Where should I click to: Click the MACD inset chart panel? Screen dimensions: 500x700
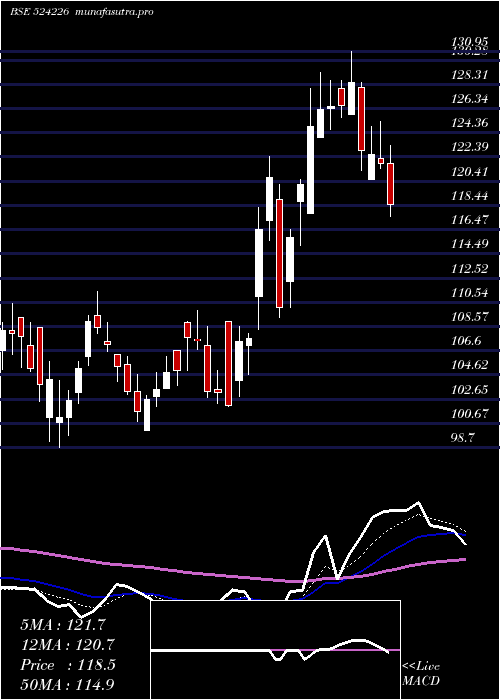(x=275, y=650)
